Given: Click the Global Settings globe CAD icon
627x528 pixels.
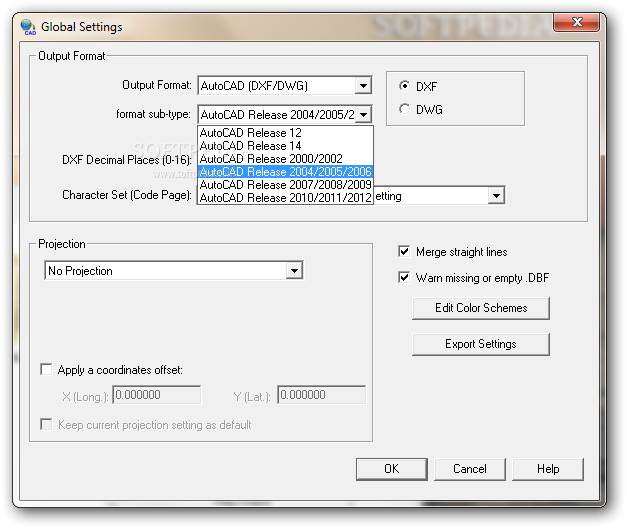Looking at the screenshot, I should click(x=28, y=27).
